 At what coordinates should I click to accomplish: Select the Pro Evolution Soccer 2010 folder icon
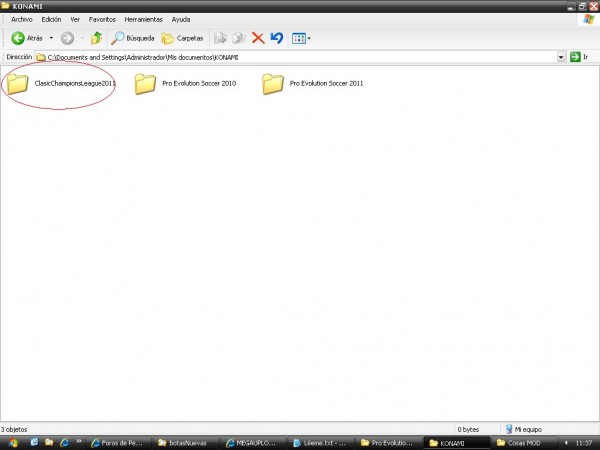coord(145,84)
